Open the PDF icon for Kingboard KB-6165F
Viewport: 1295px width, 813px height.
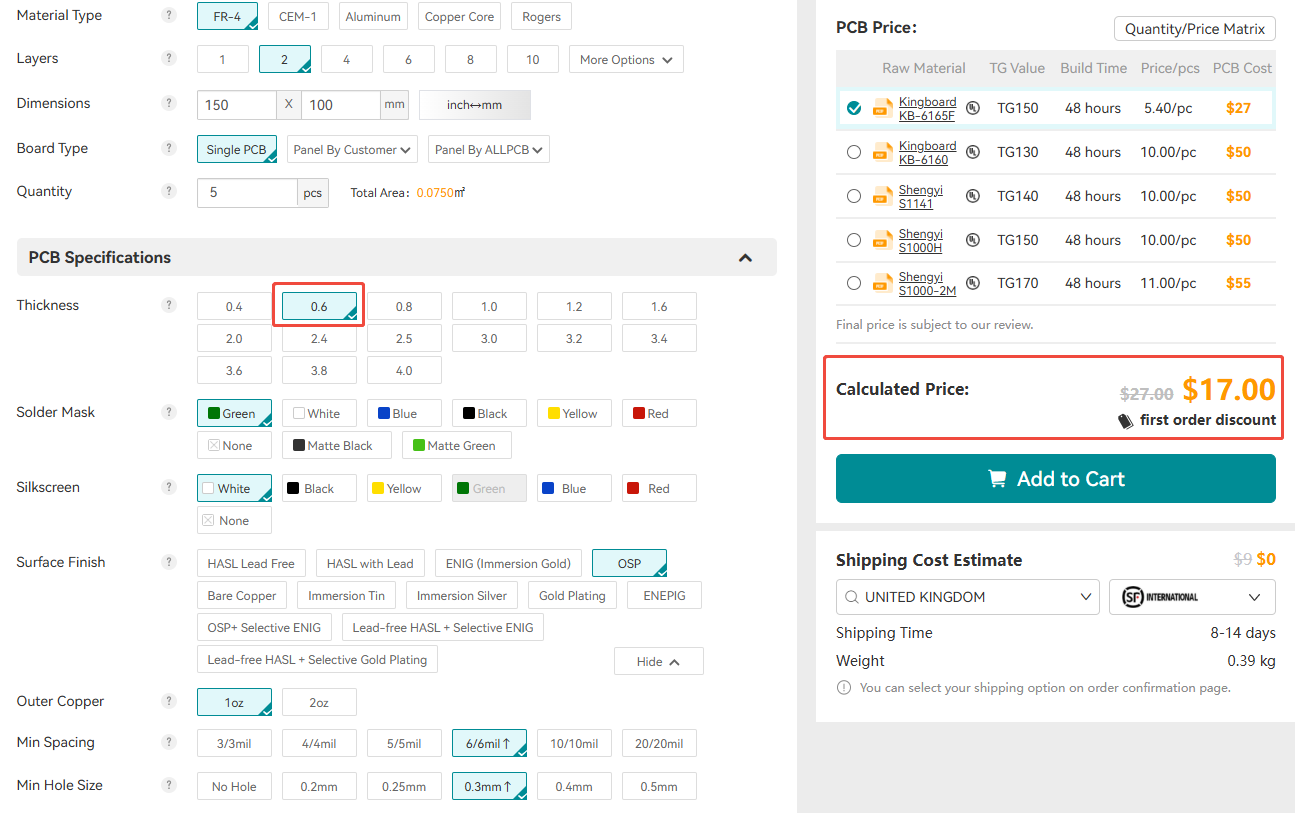point(882,108)
